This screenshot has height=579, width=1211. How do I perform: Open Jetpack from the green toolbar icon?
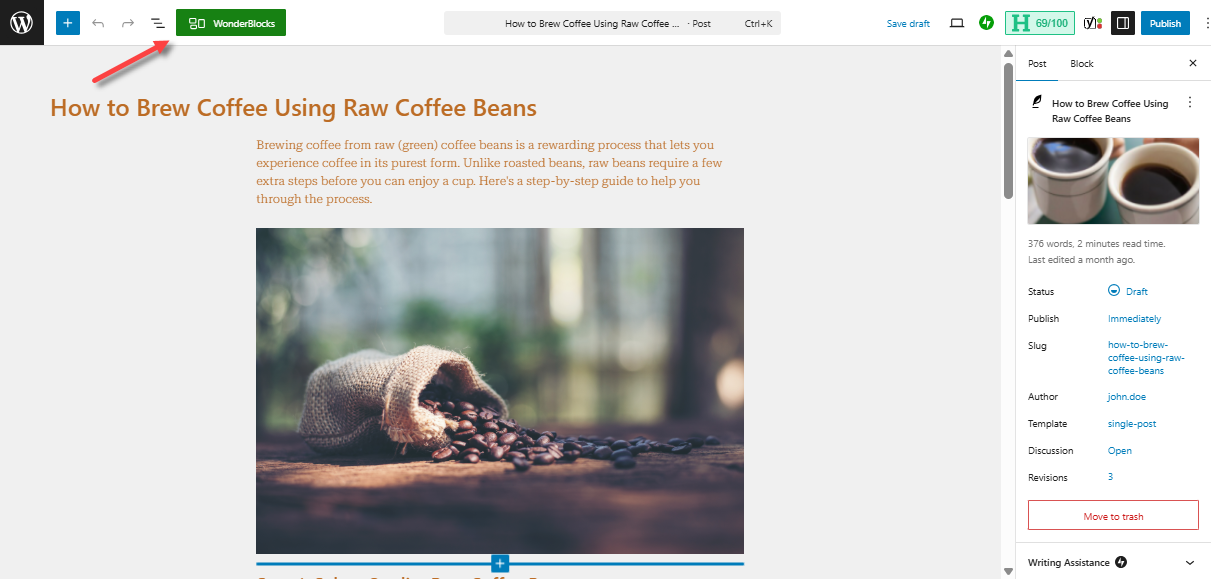[x=986, y=22]
